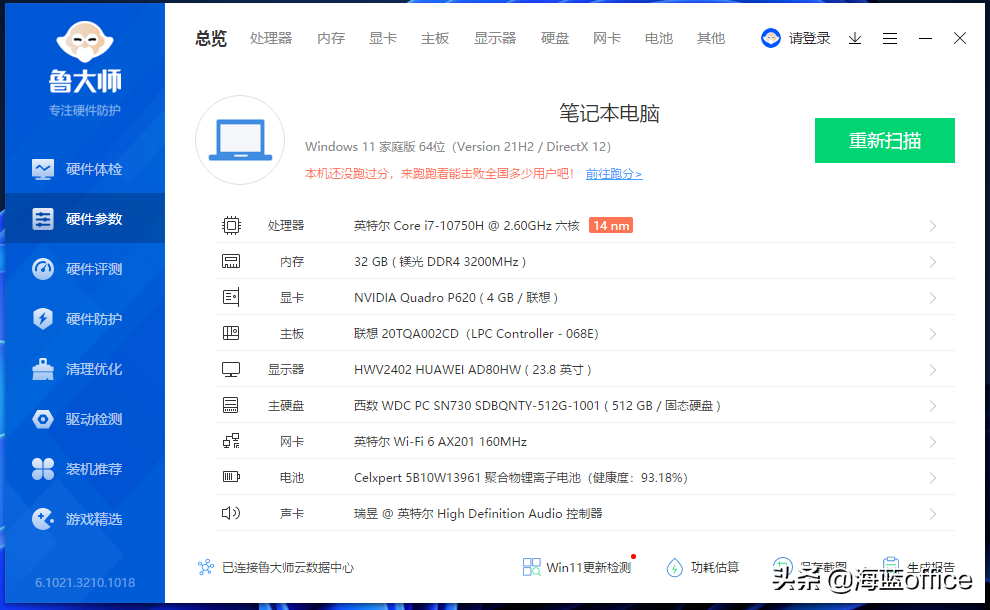Click the laptop computer icon
This screenshot has height=610, width=990.
tap(240, 140)
